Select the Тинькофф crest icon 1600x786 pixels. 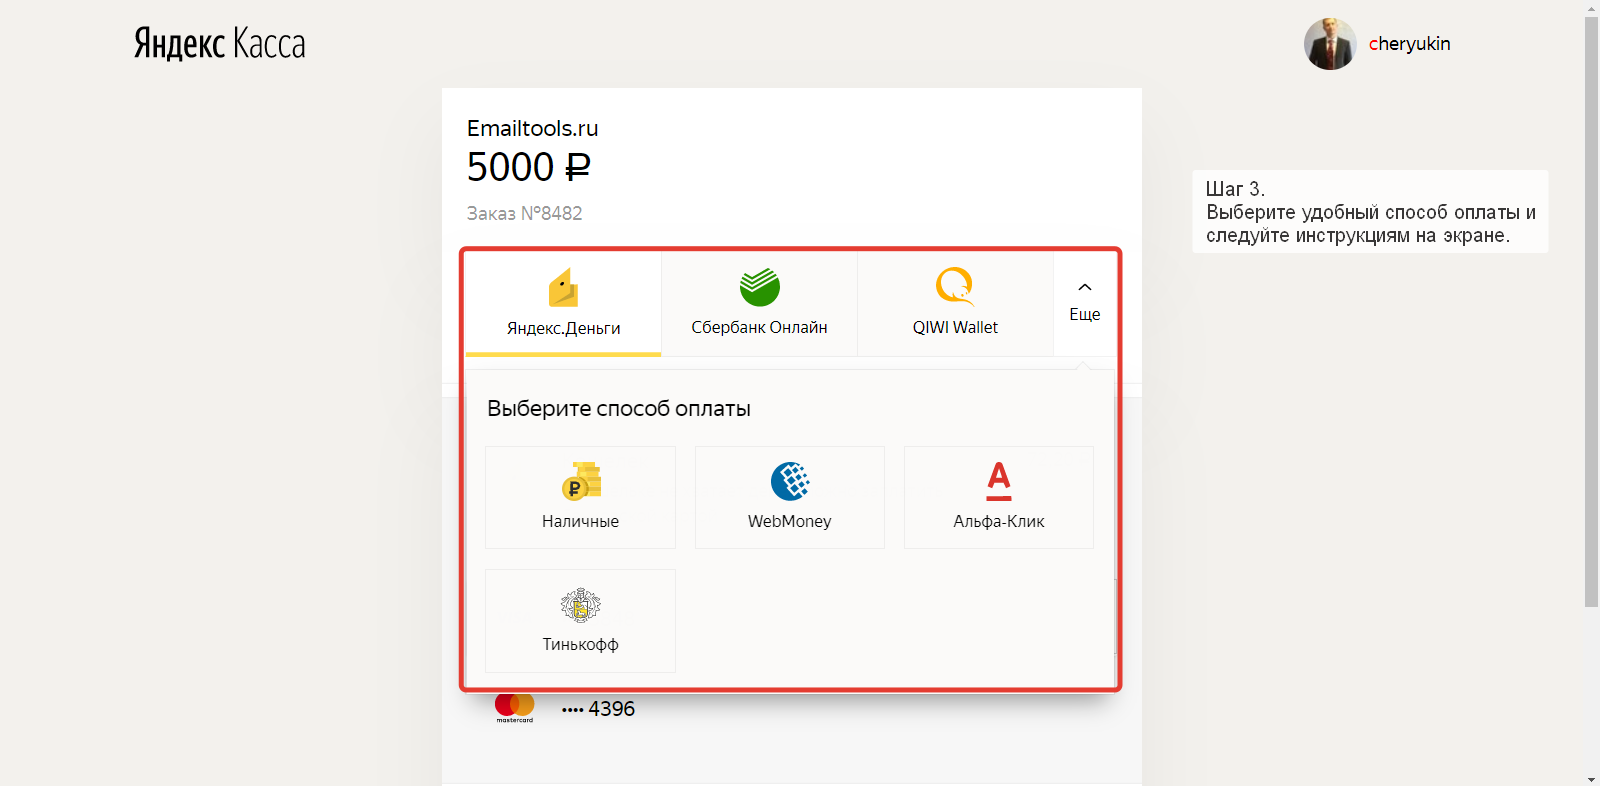[x=581, y=605]
